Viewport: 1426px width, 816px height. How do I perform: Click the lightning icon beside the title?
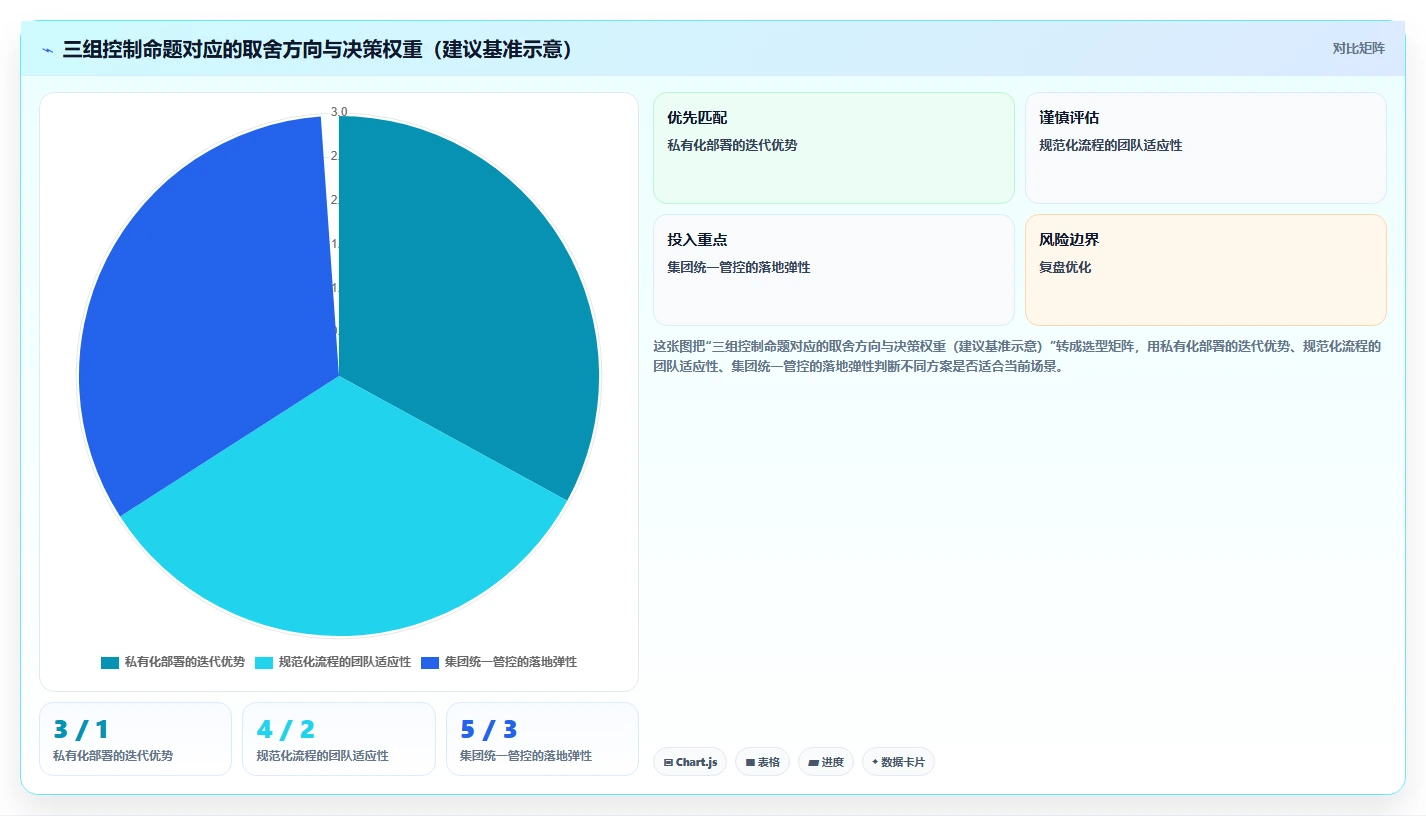[x=48, y=50]
